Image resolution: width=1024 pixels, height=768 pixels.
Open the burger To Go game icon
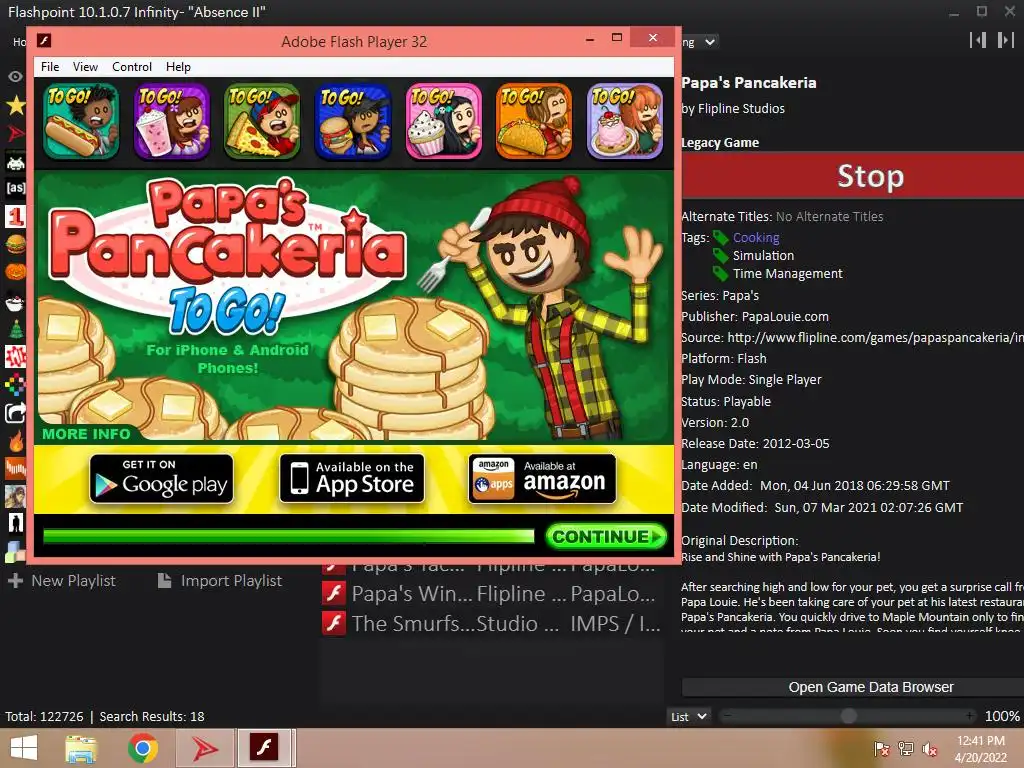point(353,121)
